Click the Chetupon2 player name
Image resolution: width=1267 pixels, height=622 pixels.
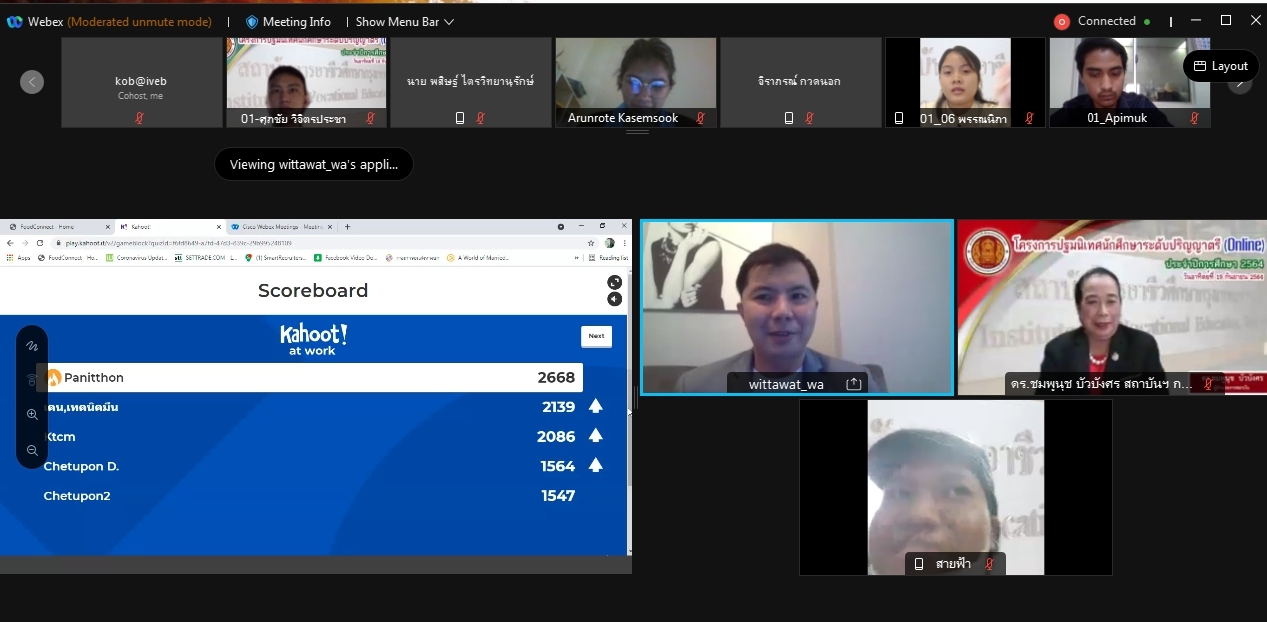[77, 495]
